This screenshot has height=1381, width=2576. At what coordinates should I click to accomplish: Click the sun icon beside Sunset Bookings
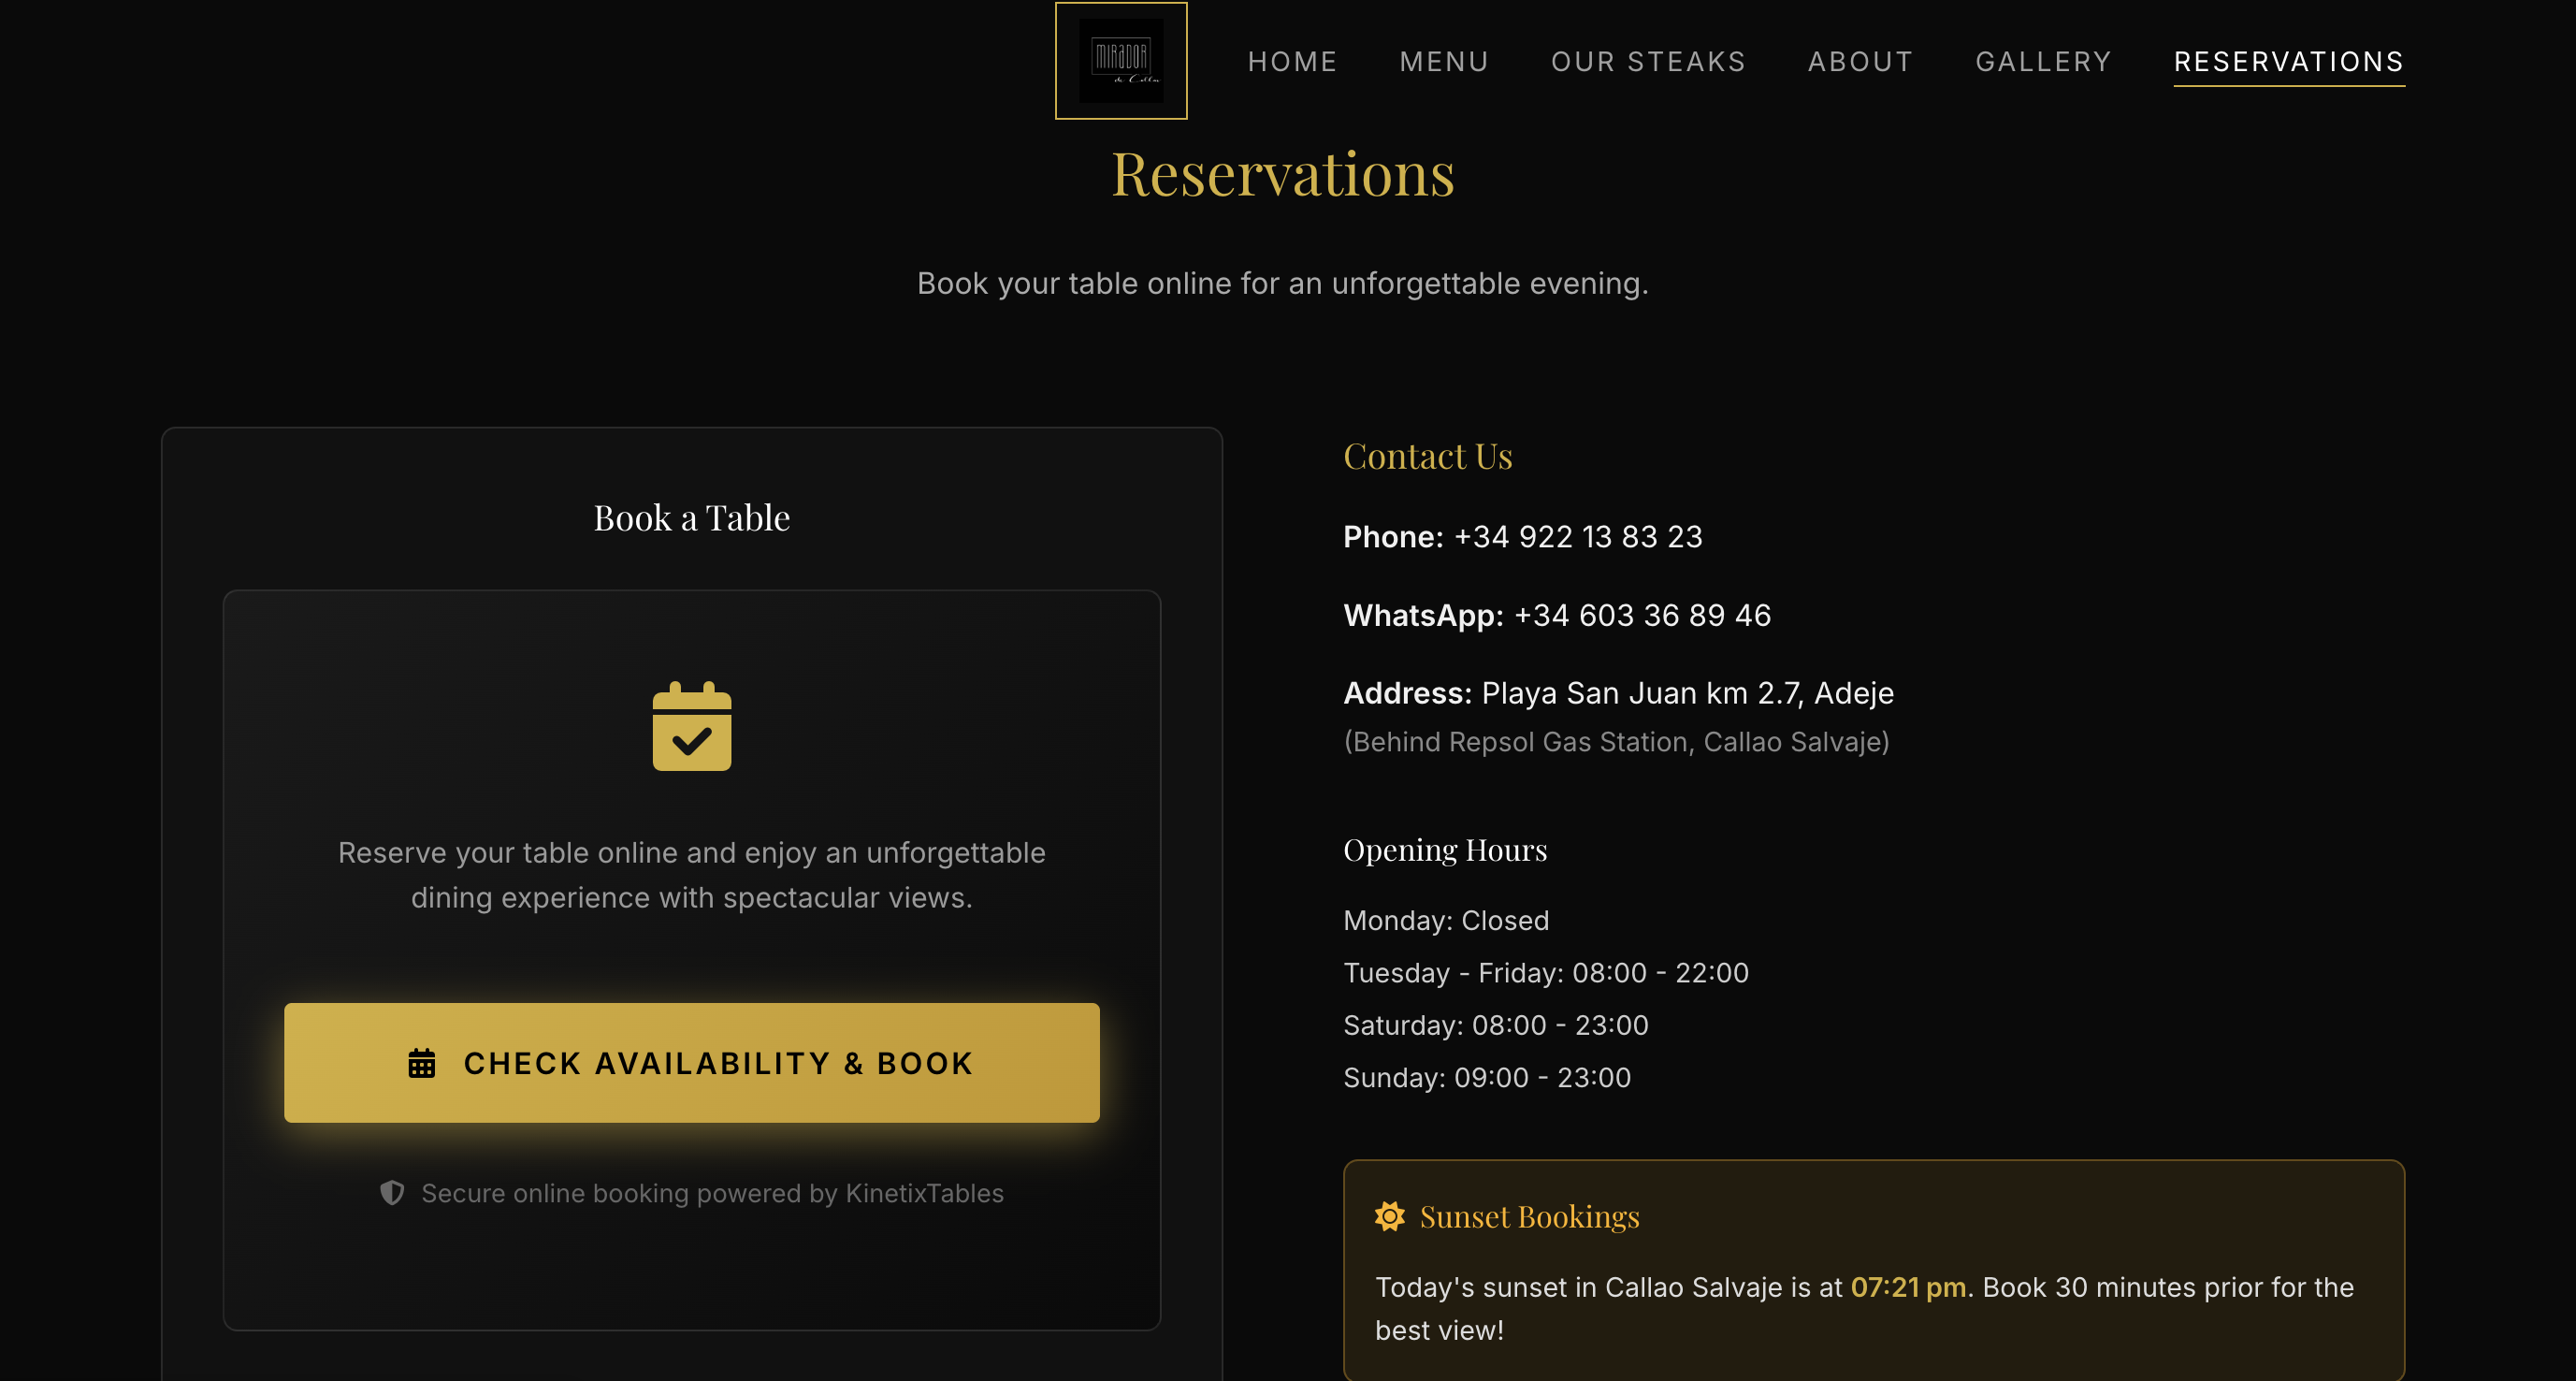(x=1389, y=1216)
